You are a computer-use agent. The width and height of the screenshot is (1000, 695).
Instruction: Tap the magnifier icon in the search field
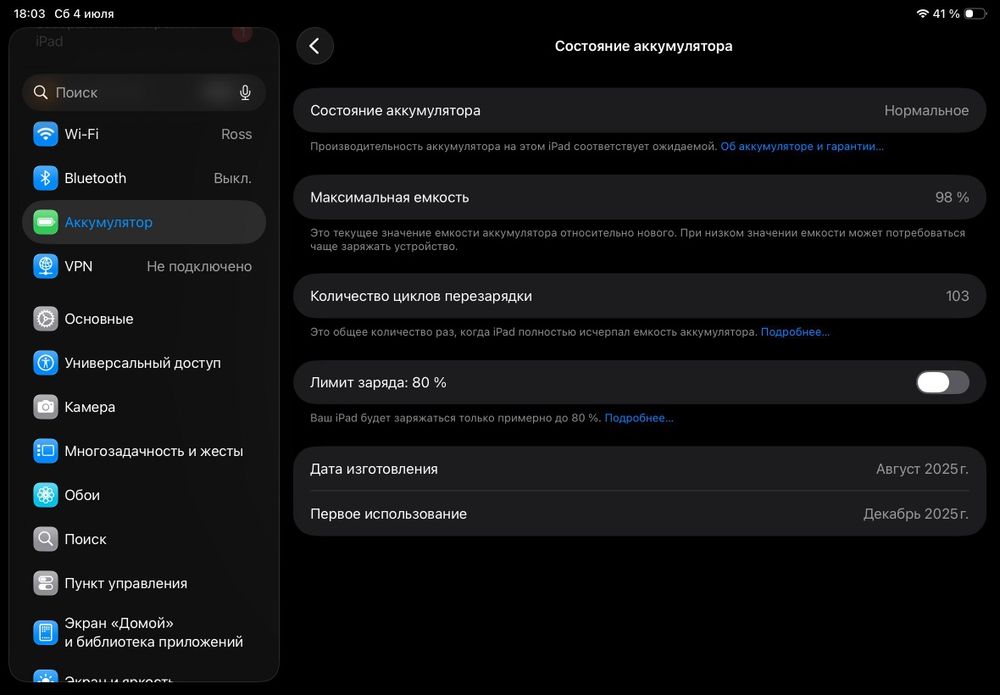[x=41, y=92]
